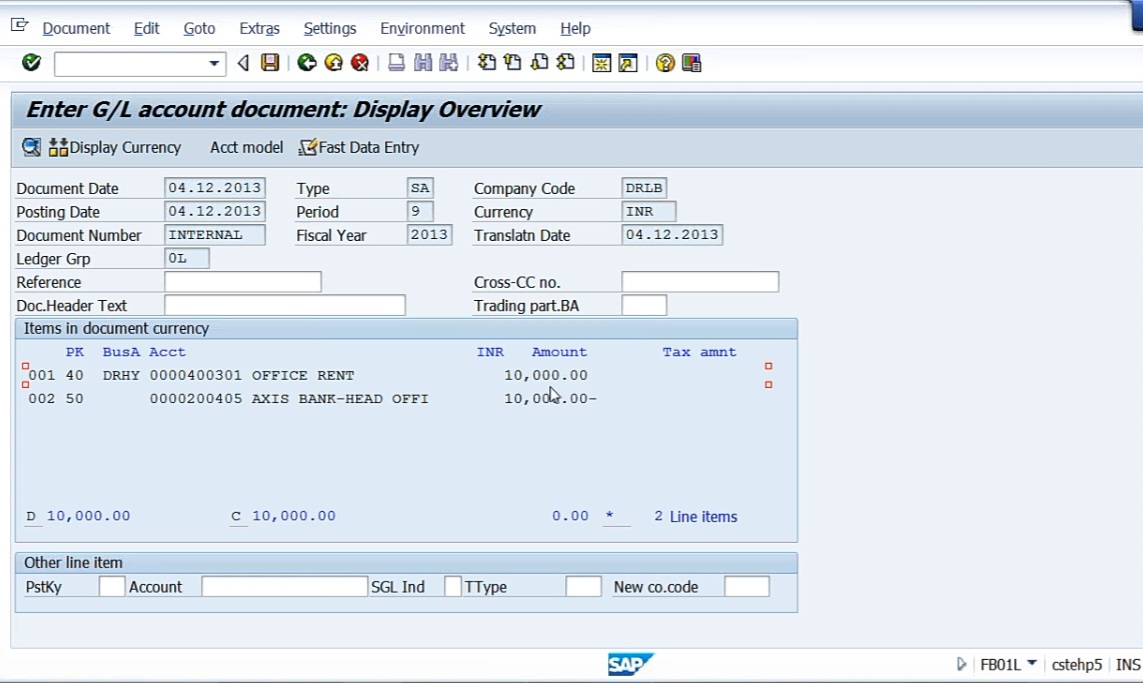Click the PstKy input field
Viewport: 1143px width, 683px height.
[112, 587]
